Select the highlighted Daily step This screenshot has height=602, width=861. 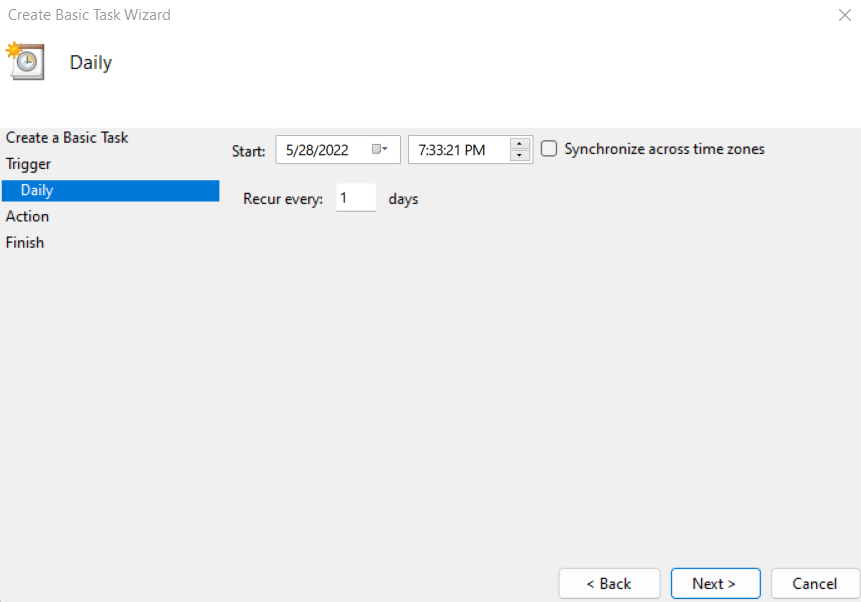[x=37, y=190]
